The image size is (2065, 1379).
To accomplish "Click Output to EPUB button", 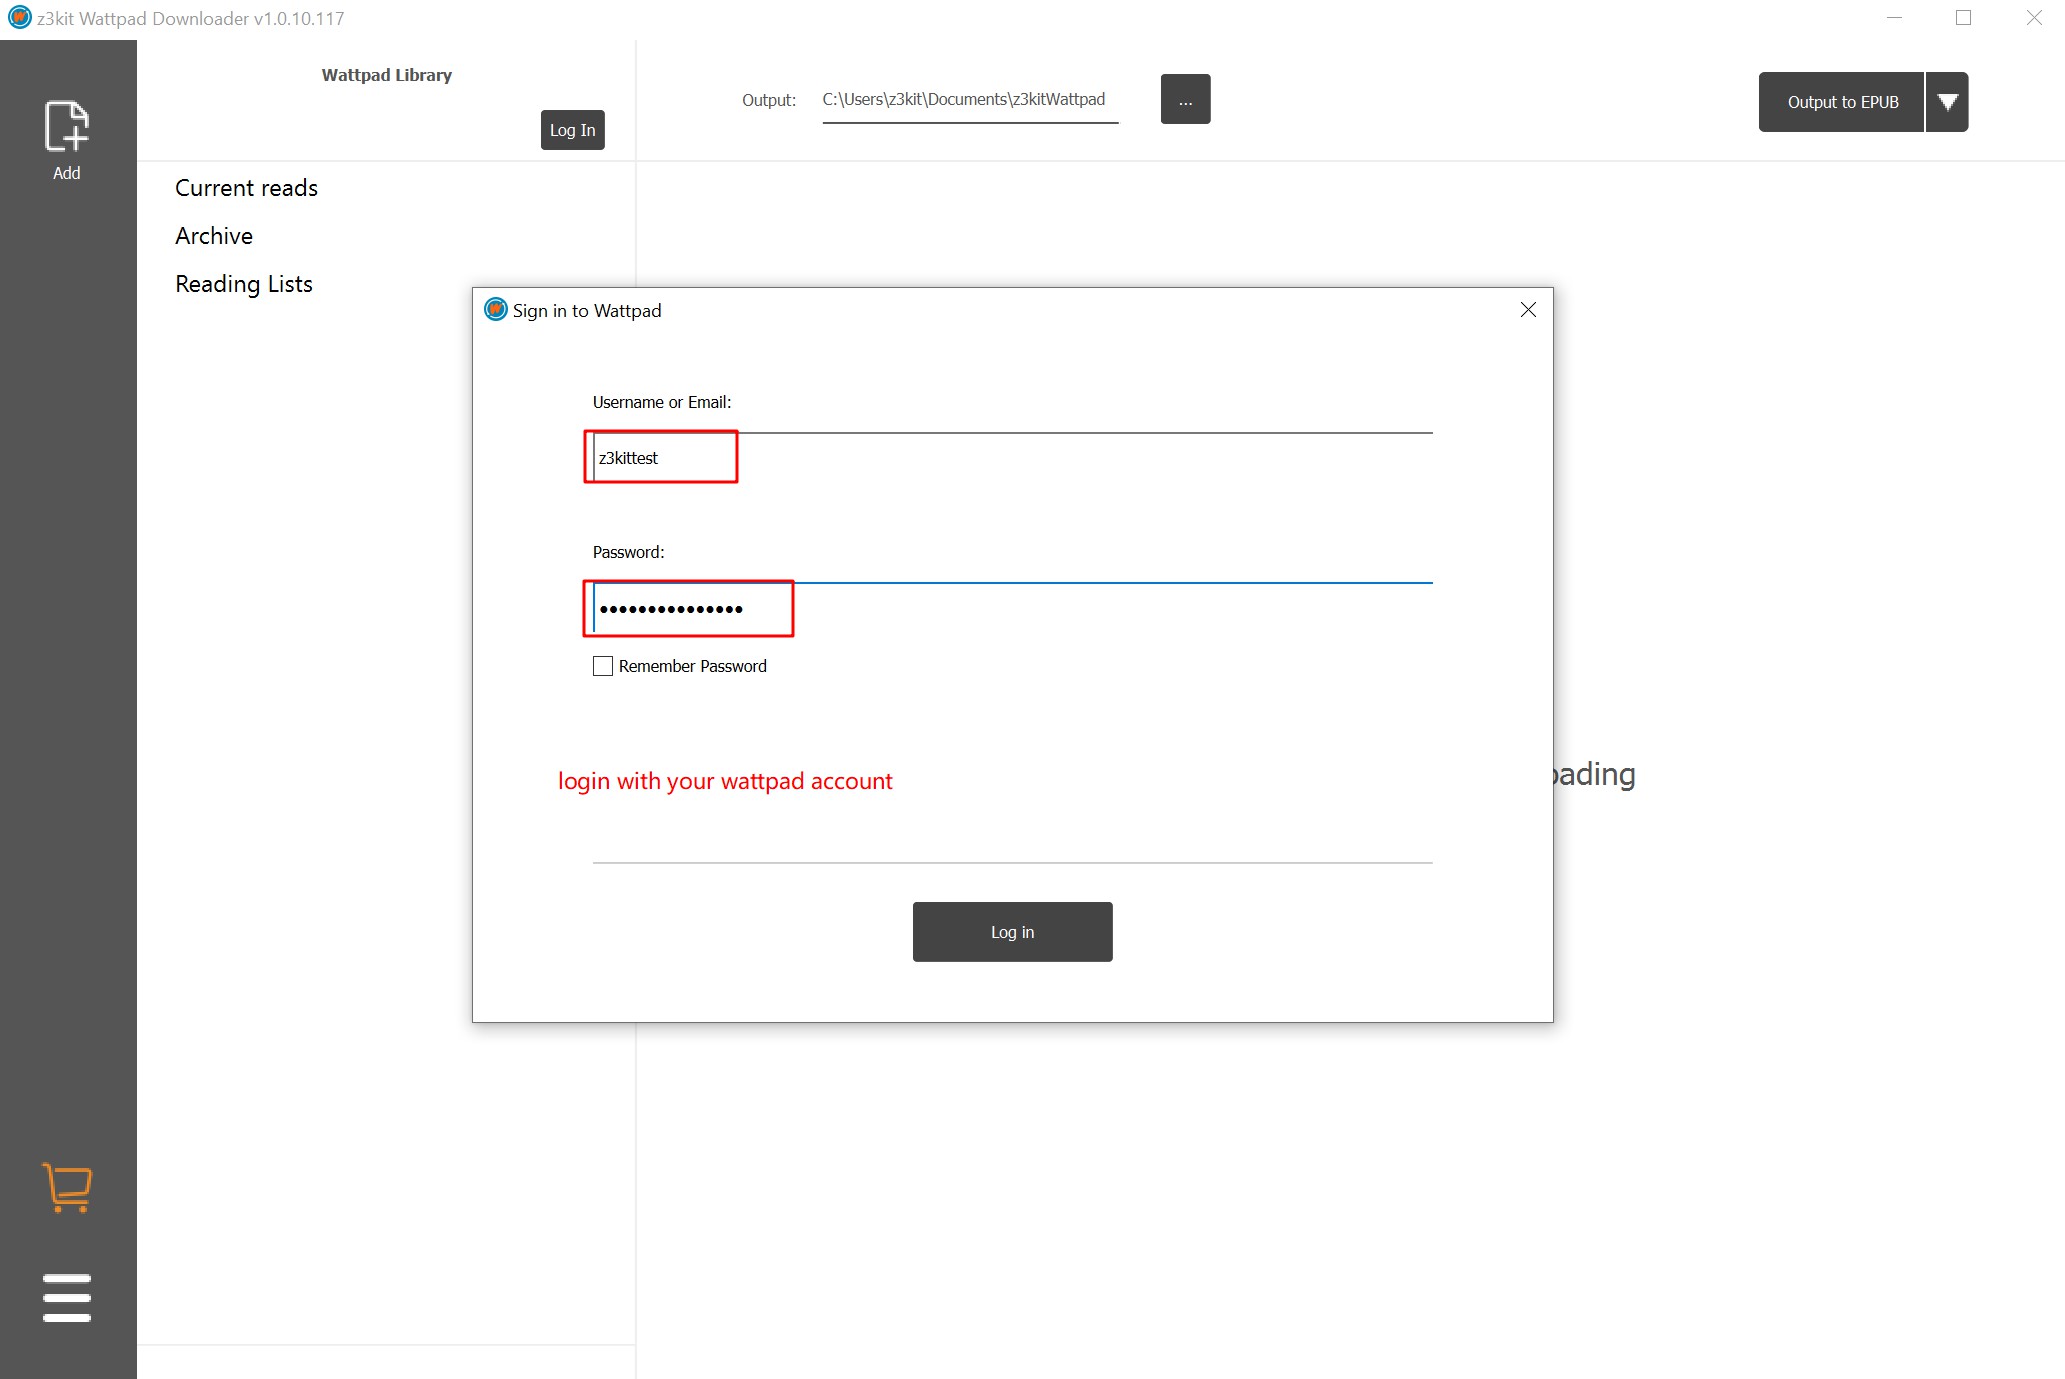I will (1841, 102).
